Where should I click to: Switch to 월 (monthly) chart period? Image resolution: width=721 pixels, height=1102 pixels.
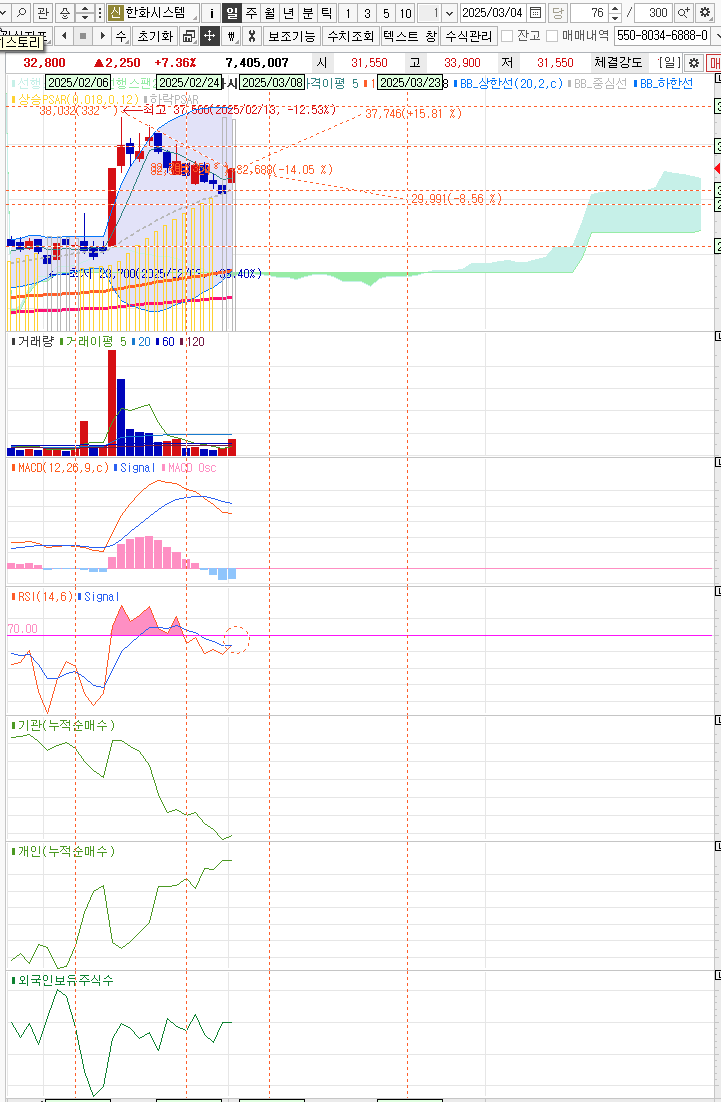coord(270,13)
